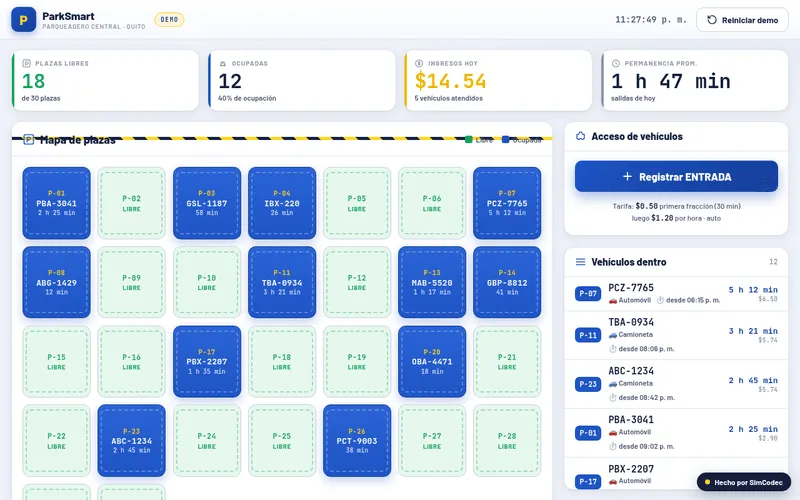Click the P-07 badge in vehicle list
This screenshot has width=800, height=500.
click(x=588, y=293)
